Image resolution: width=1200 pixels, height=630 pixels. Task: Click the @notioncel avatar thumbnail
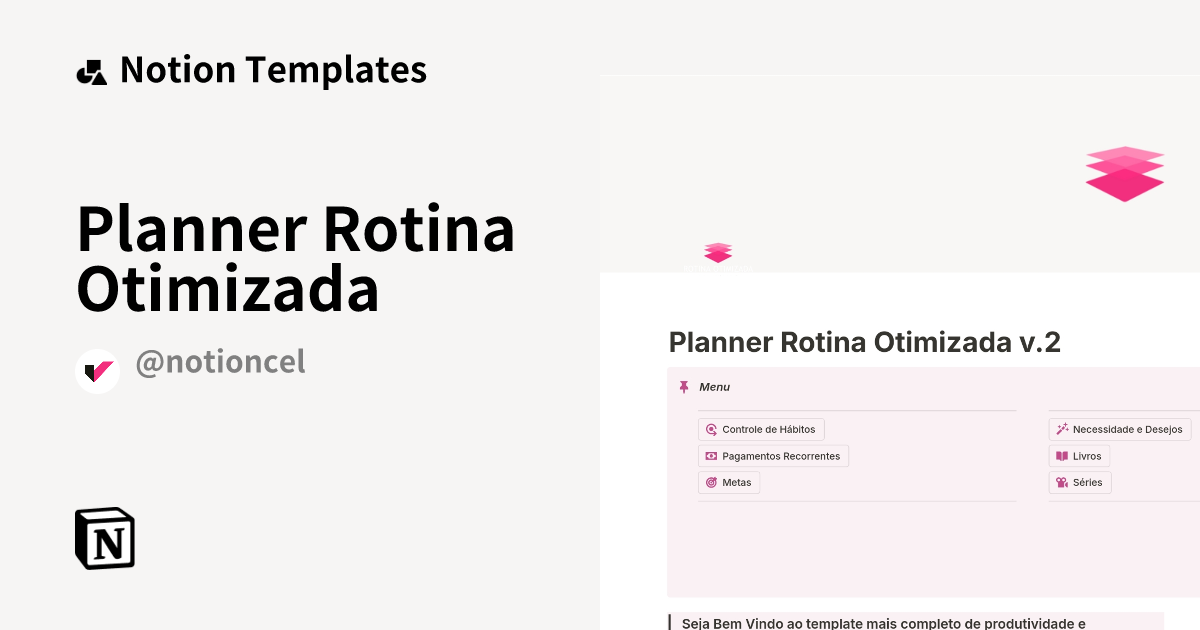[97, 371]
